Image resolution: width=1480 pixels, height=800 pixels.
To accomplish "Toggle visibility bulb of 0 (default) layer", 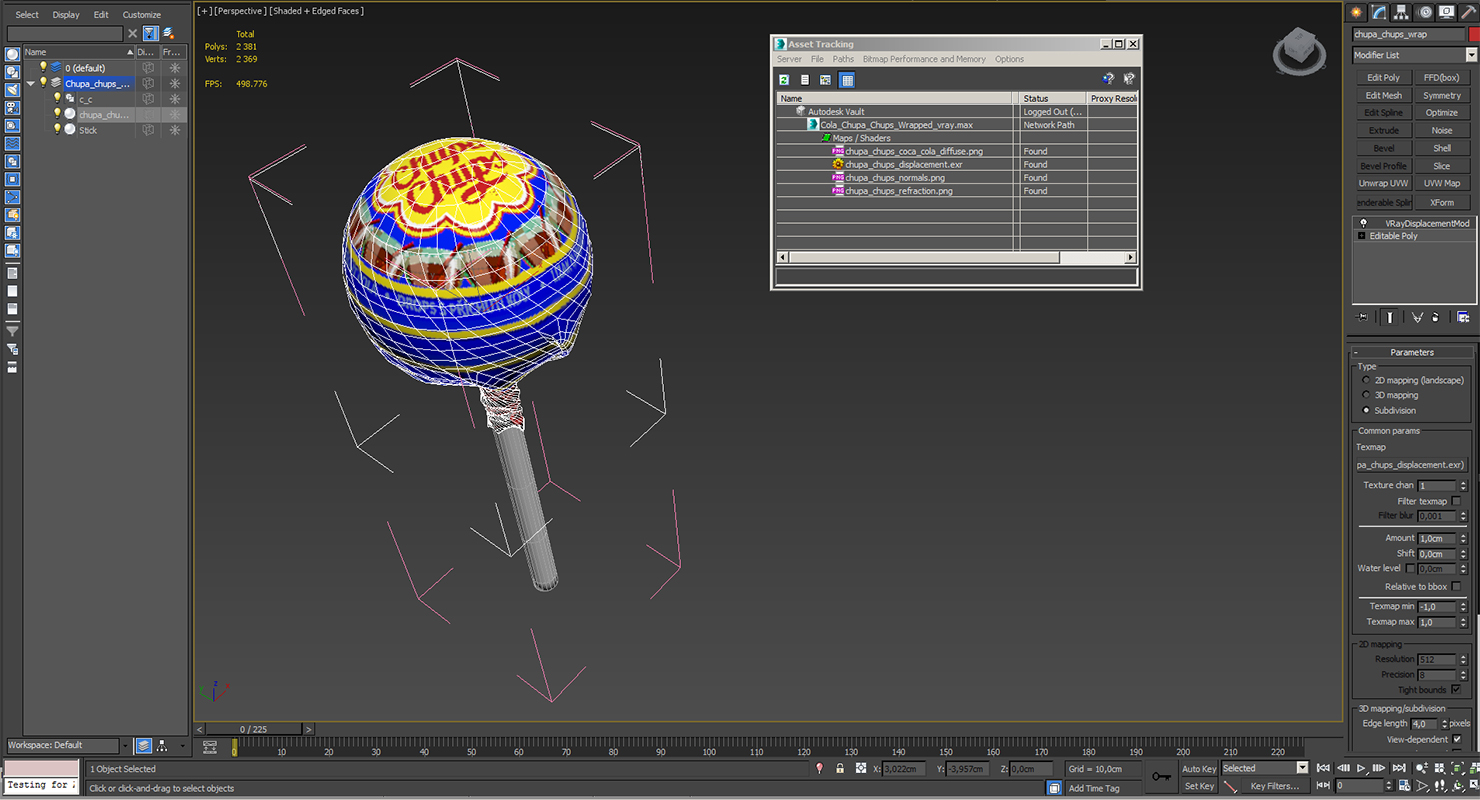I will 43,67.
